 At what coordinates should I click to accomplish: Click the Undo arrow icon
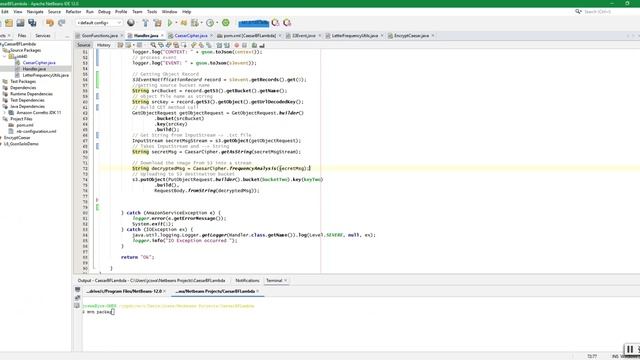(50, 23)
